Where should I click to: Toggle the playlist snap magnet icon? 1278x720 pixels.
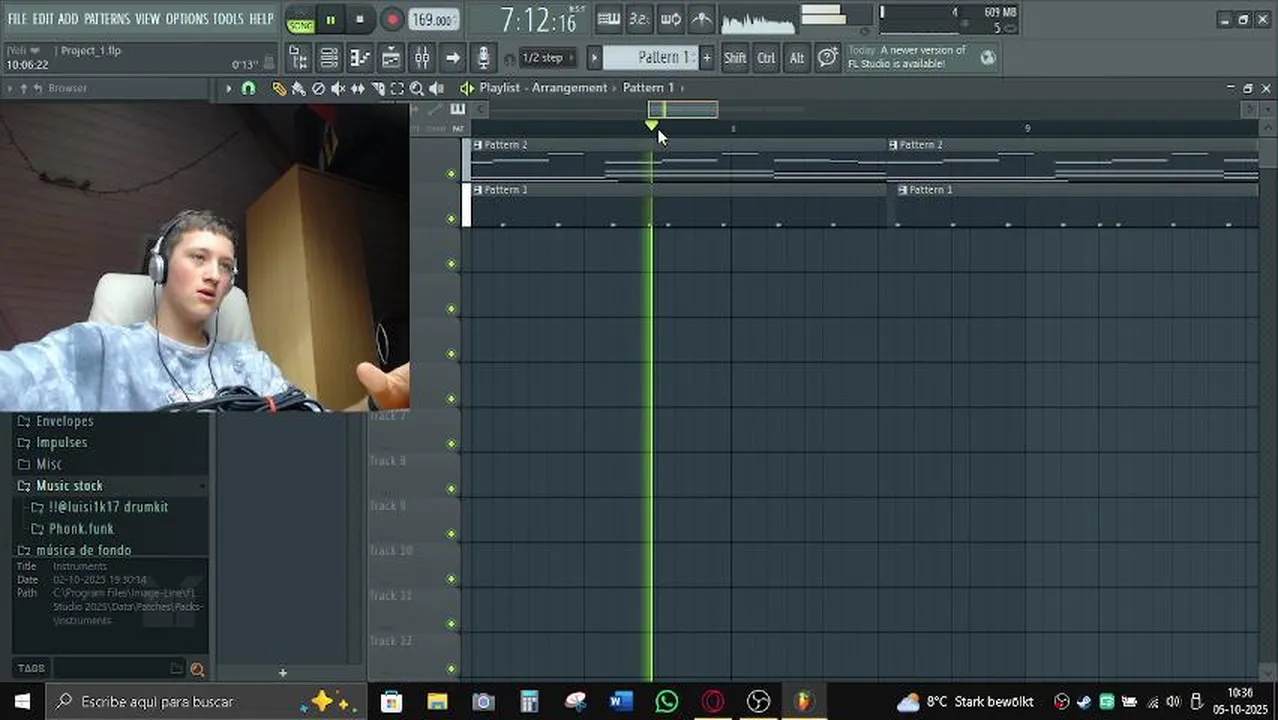pos(248,88)
